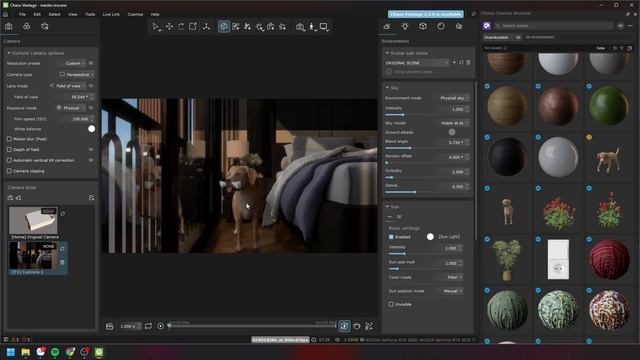Open the Help menu

pos(155,14)
